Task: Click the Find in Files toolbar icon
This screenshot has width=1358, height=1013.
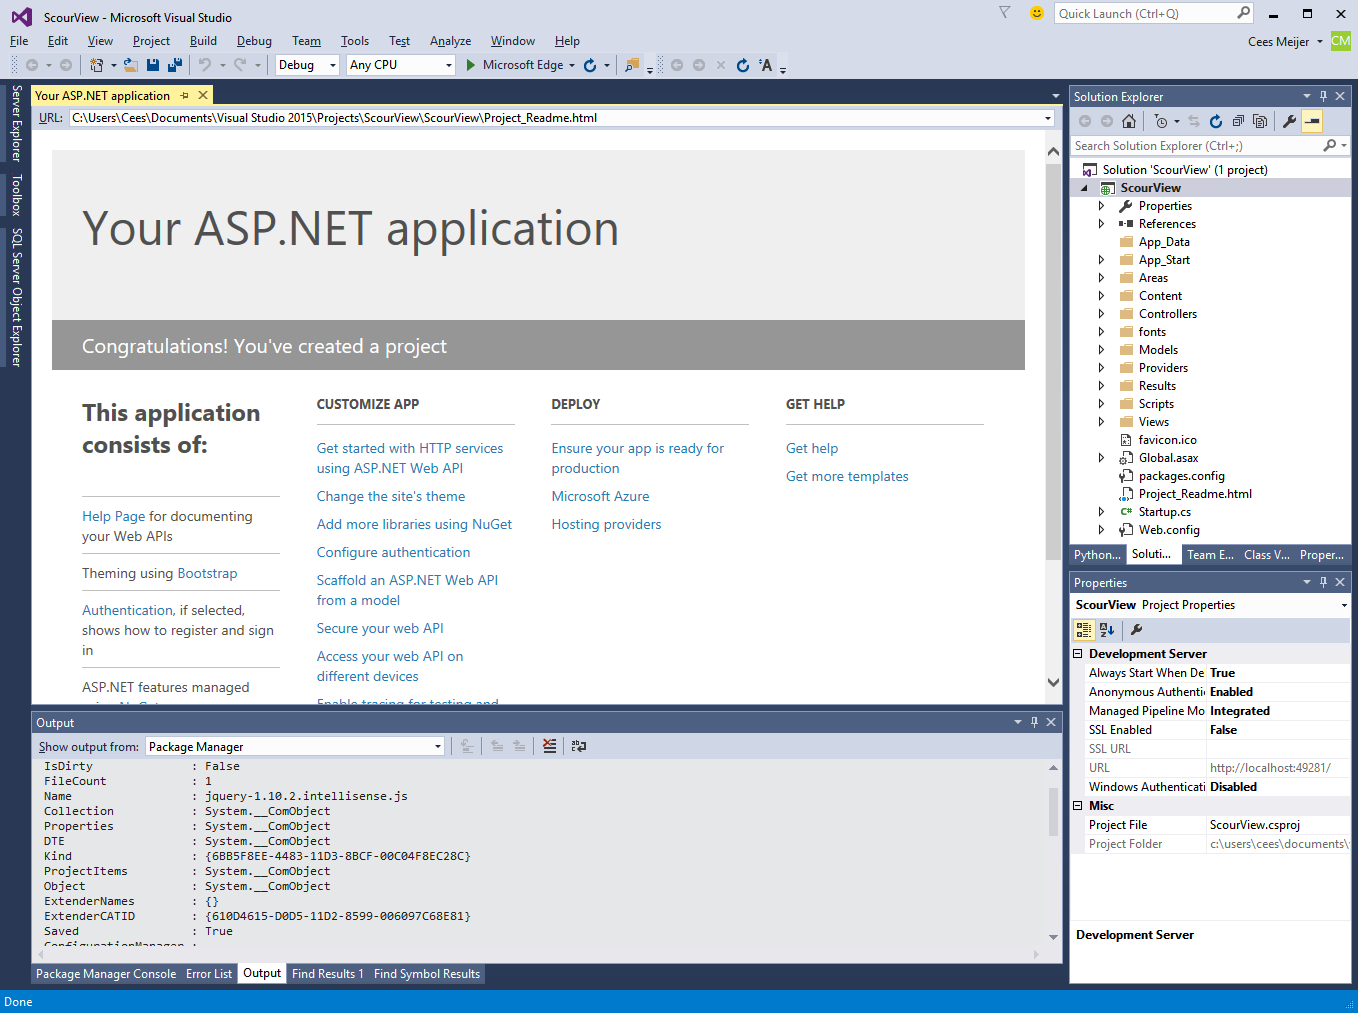Action: [x=632, y=65]
